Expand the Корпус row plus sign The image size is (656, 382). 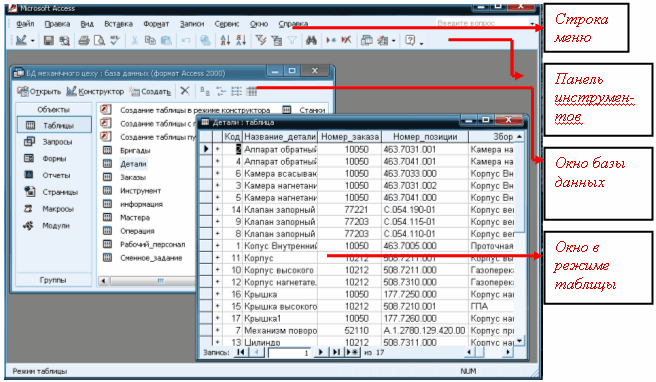pos(217,258)
